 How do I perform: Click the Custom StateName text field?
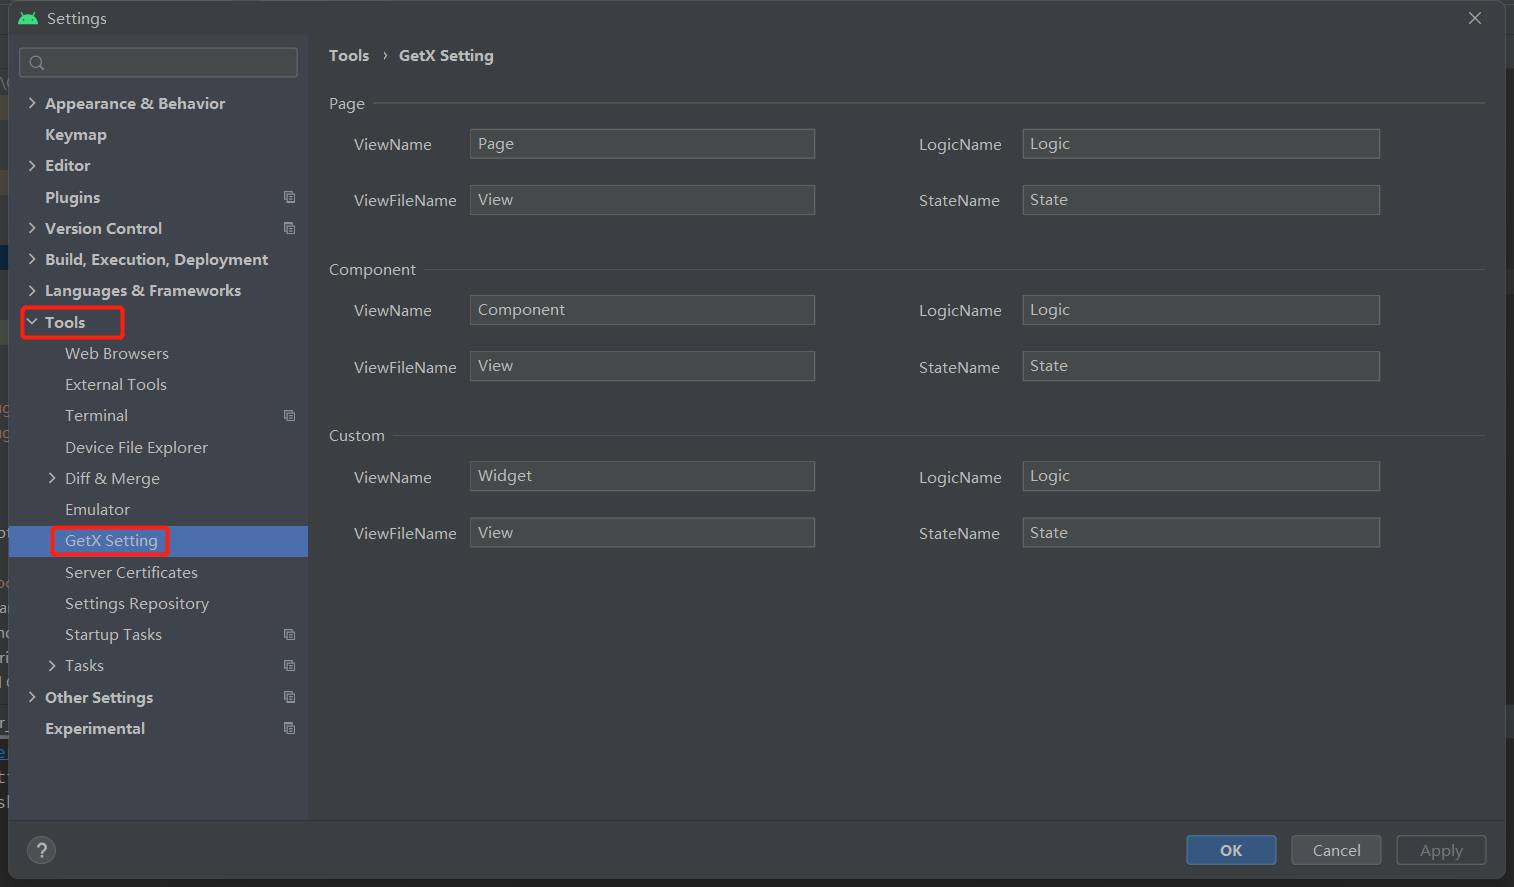coord(1200,533)
